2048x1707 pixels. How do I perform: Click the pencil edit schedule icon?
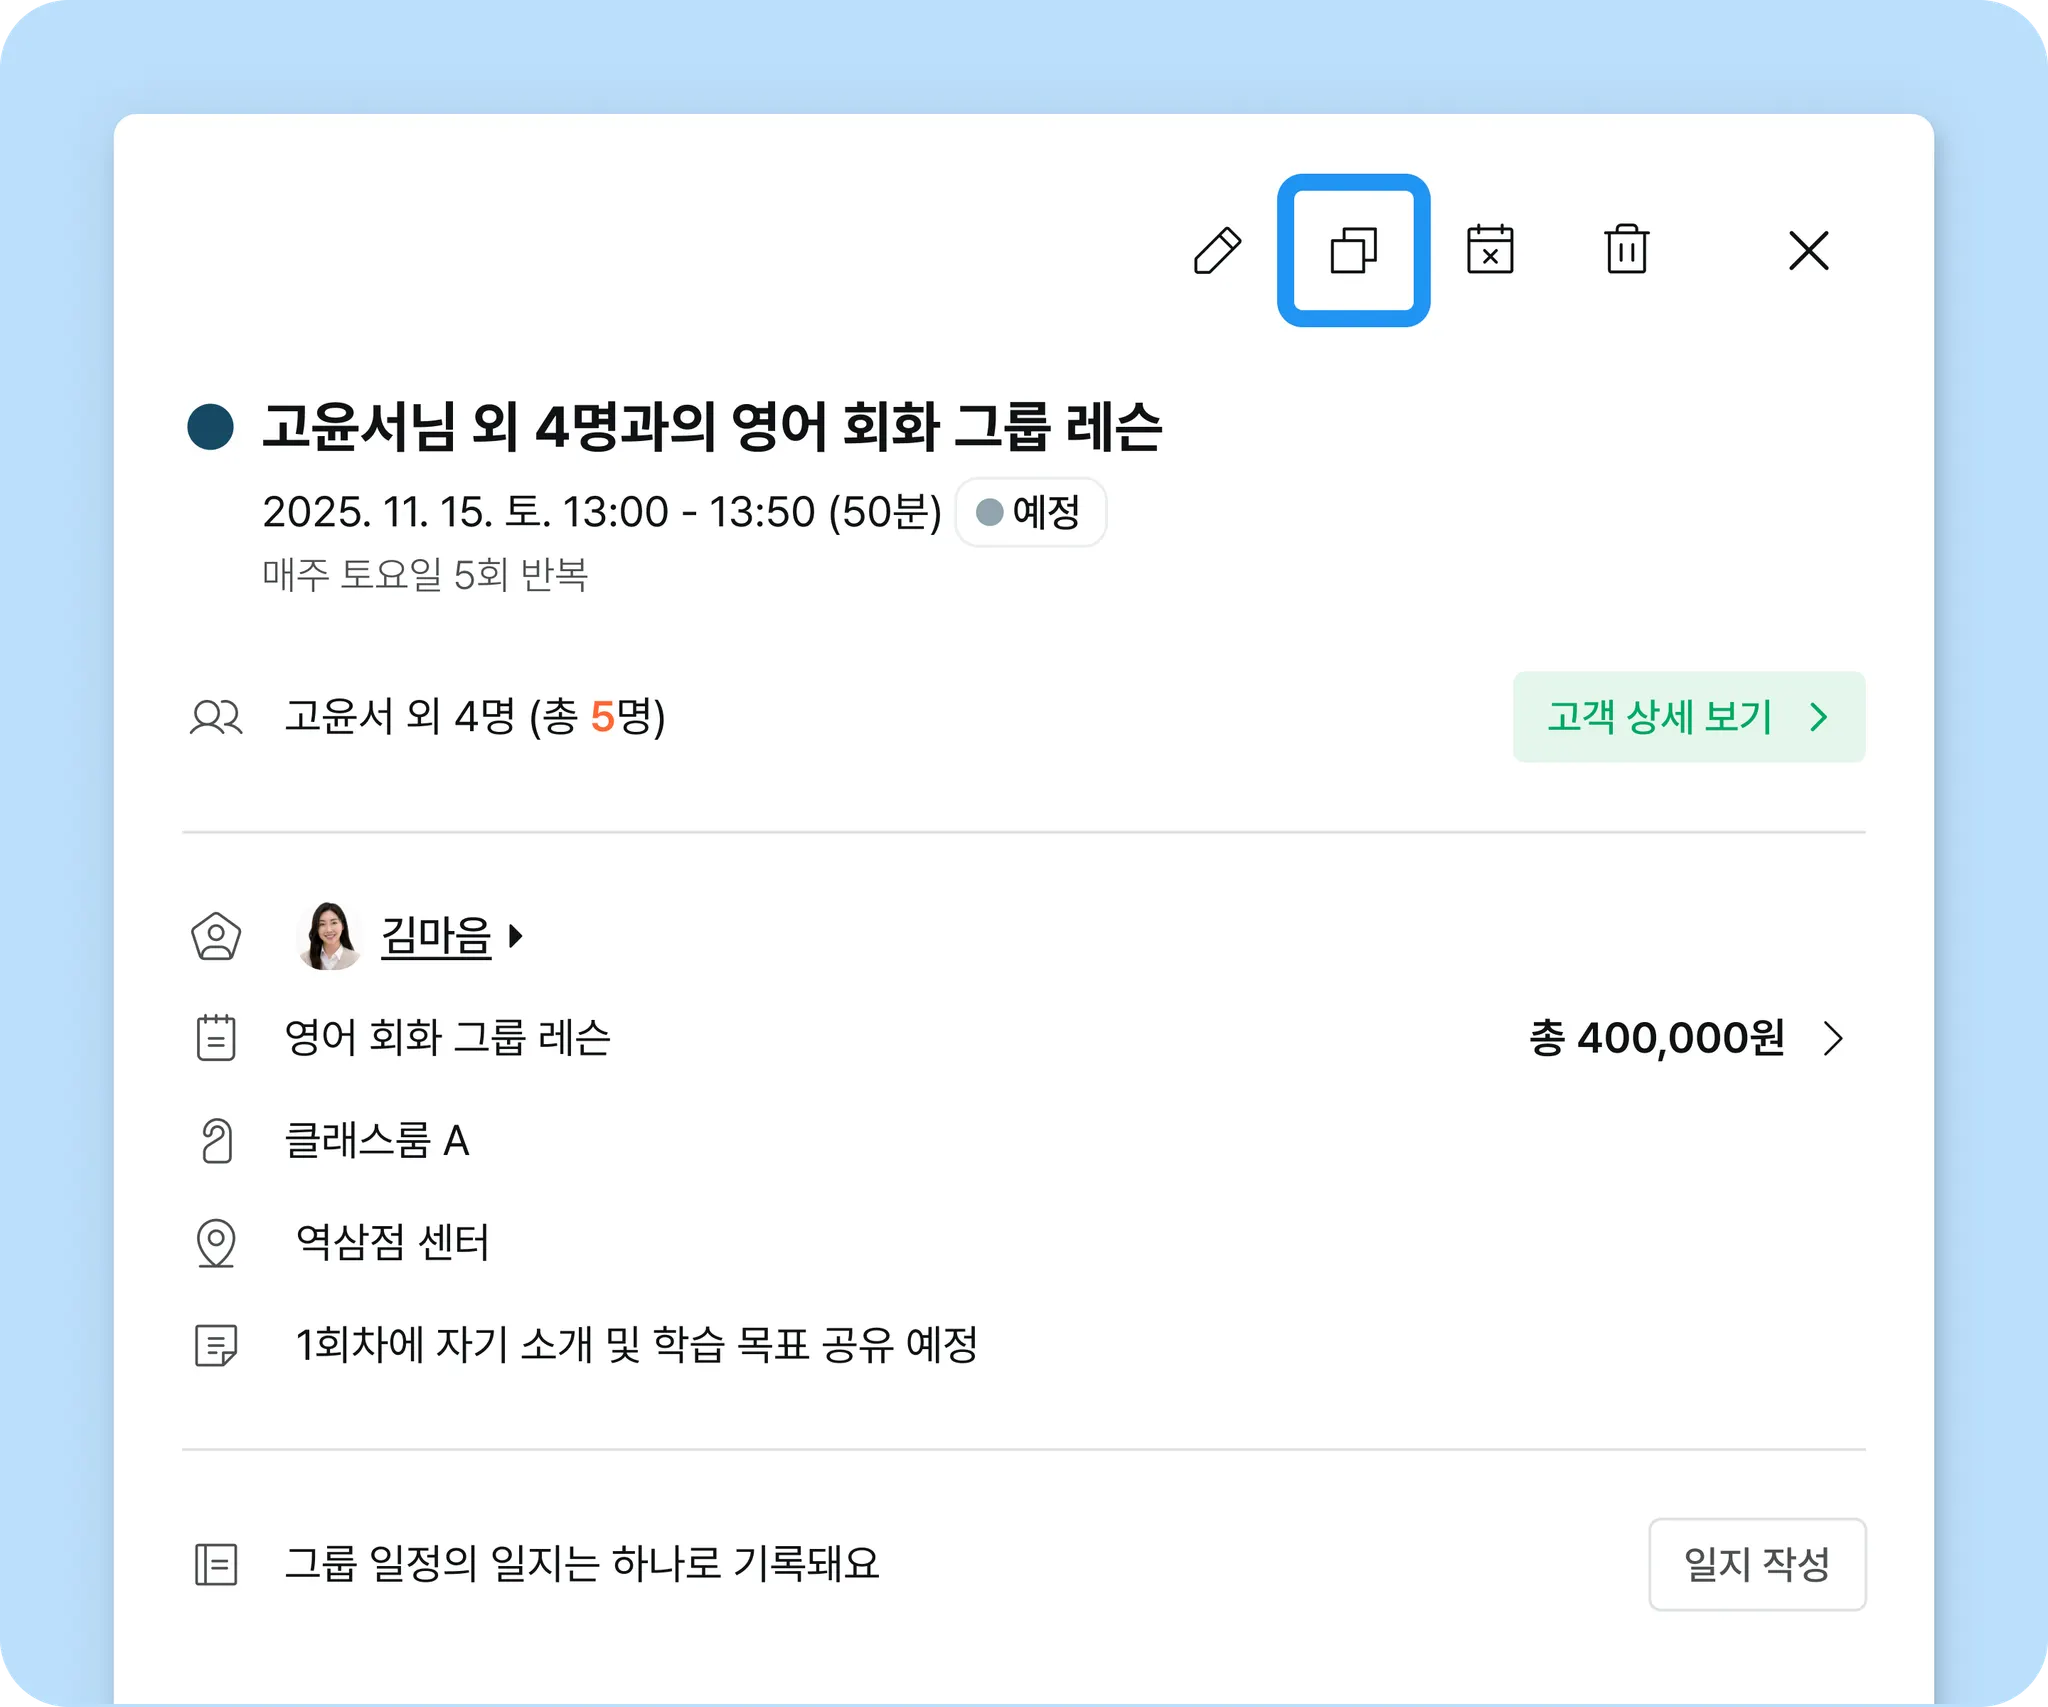(1217, 250)
